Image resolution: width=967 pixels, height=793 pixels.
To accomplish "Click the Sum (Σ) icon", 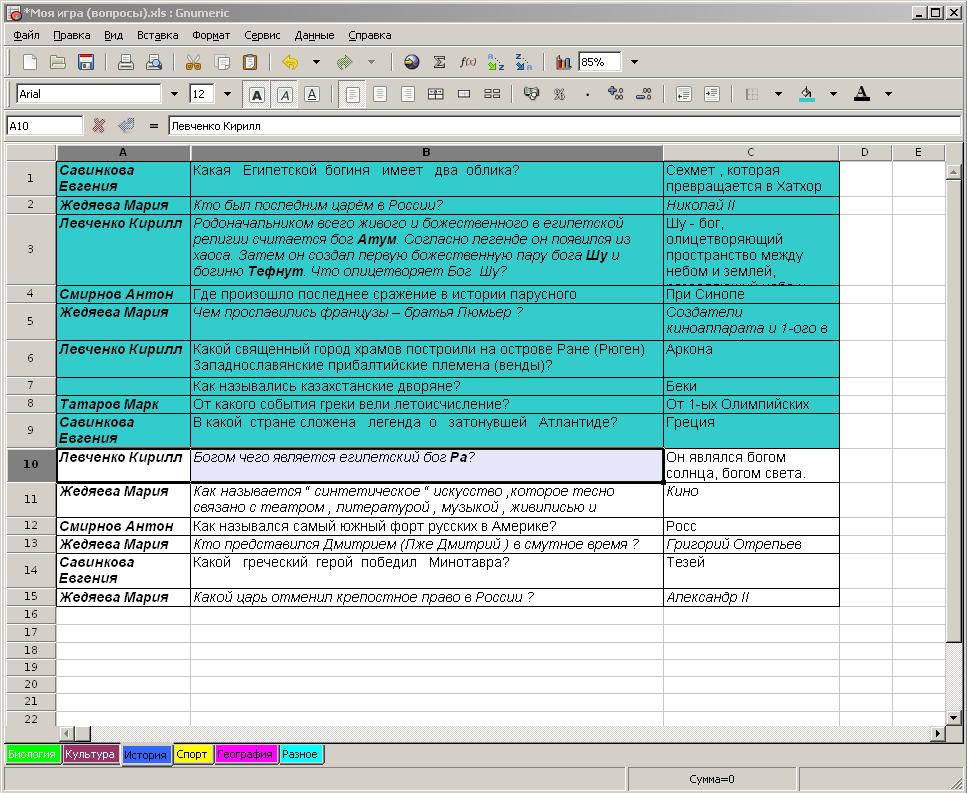I will [439, 62].
